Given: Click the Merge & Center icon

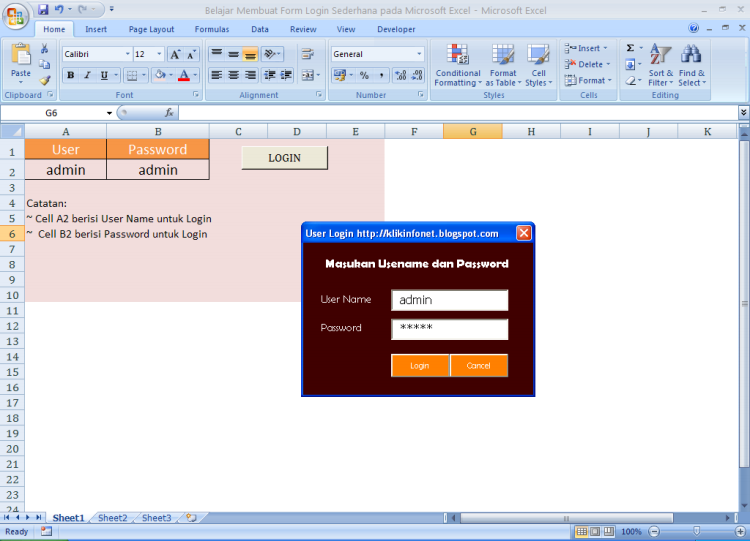Looking at the screenshot, I should [307, 75].
